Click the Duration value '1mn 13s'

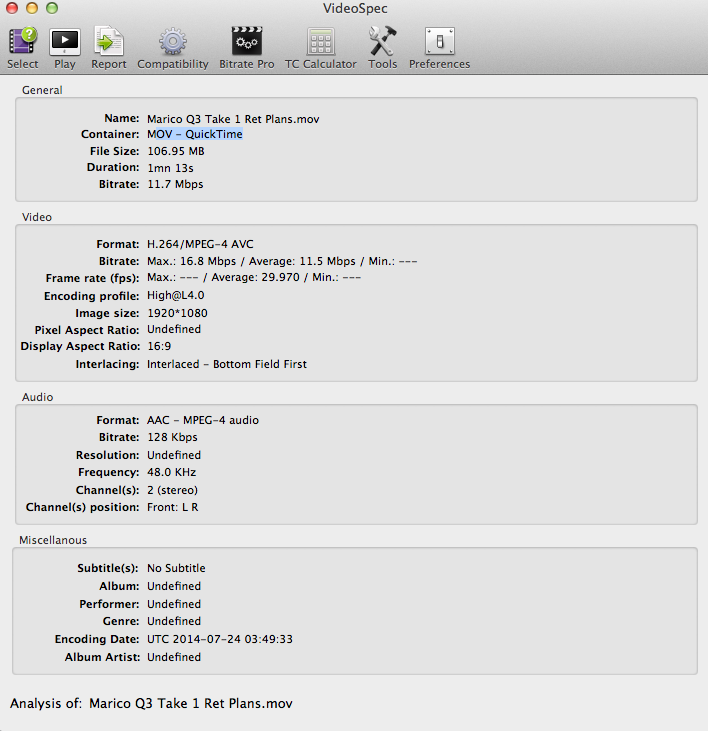pos(170,168)
